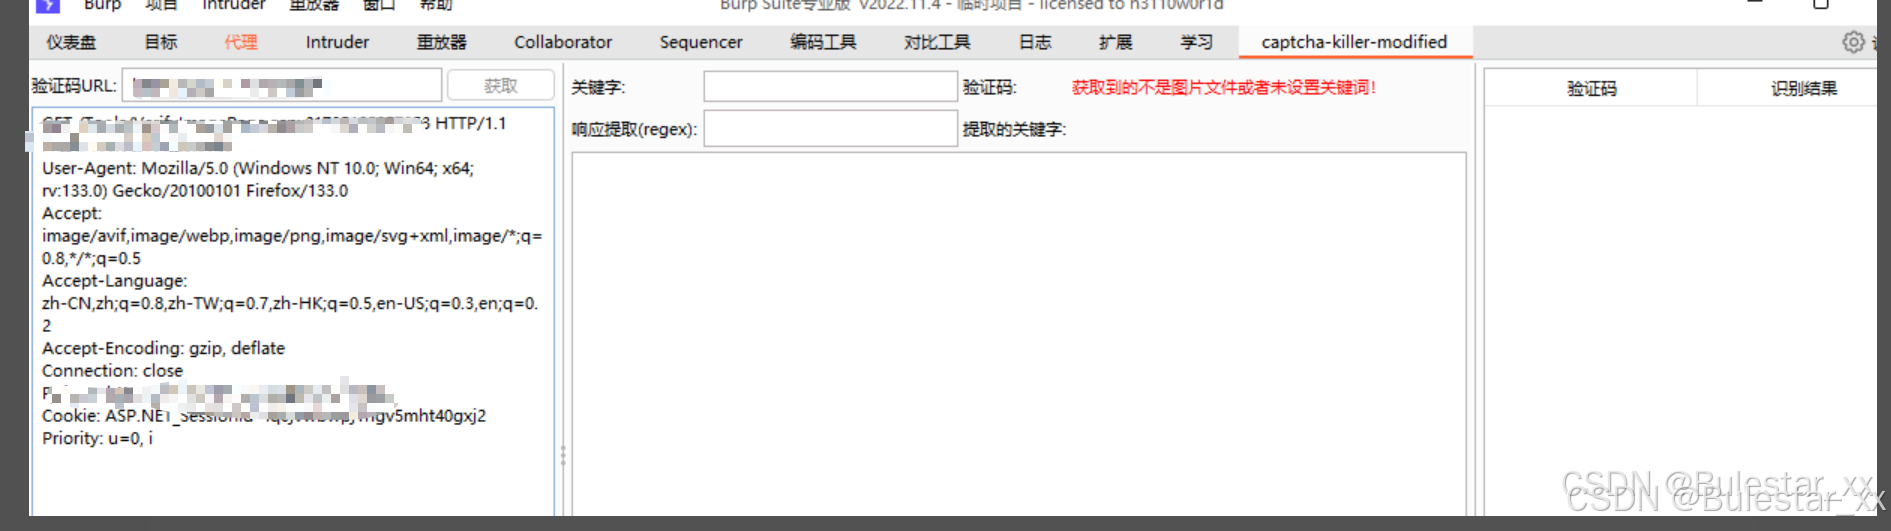This screenshot has height=531, width=1891.
Task: Click the 验证码 label beside keyword field
Action: pos(989,87)
